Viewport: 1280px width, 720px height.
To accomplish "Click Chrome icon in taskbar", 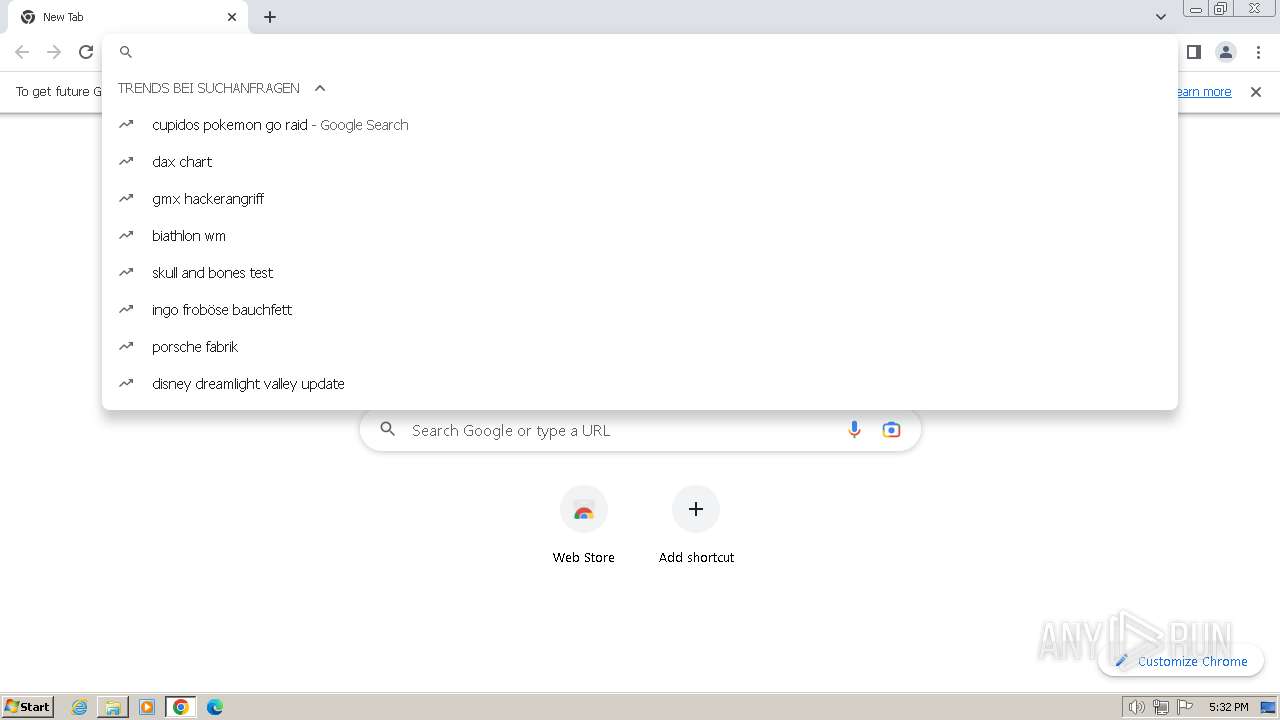I will (181, 707).
